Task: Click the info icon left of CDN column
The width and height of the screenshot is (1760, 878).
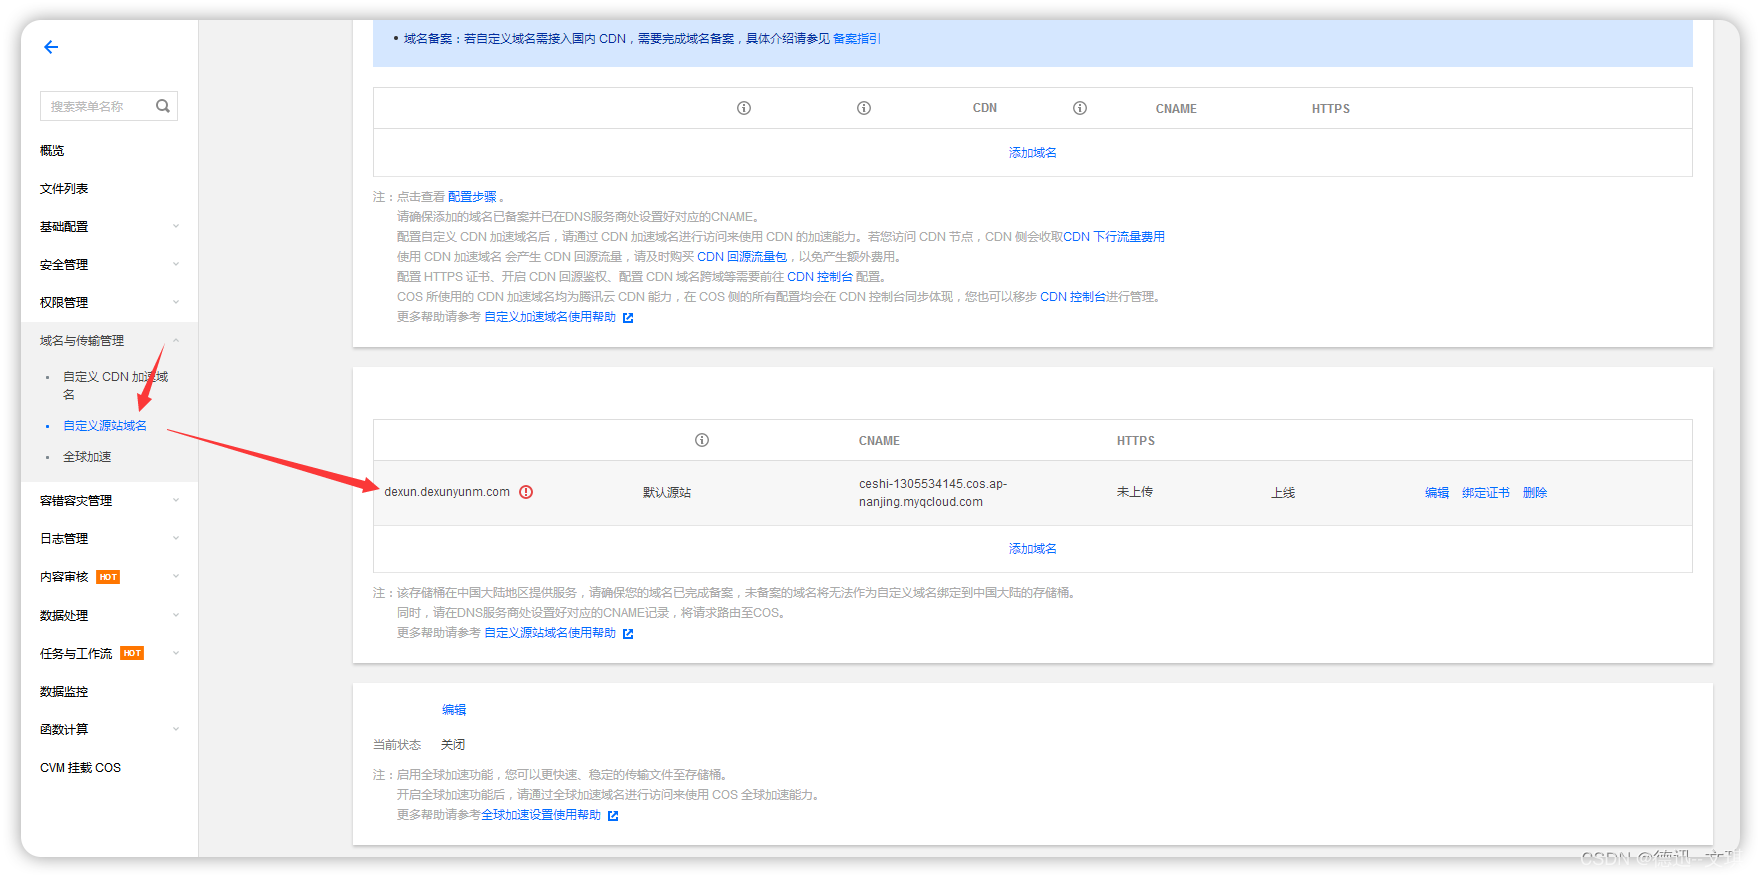Action: (864, 108)
